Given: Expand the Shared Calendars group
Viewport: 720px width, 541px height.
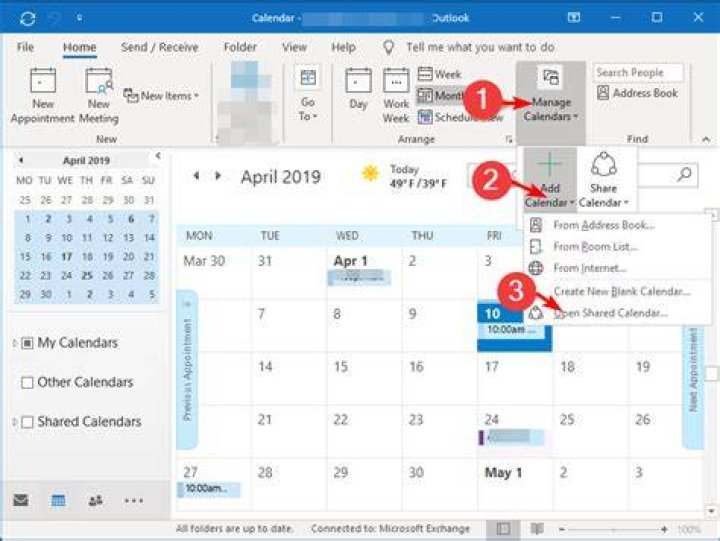Looking at the screenshot, I should tap(15, 422).
